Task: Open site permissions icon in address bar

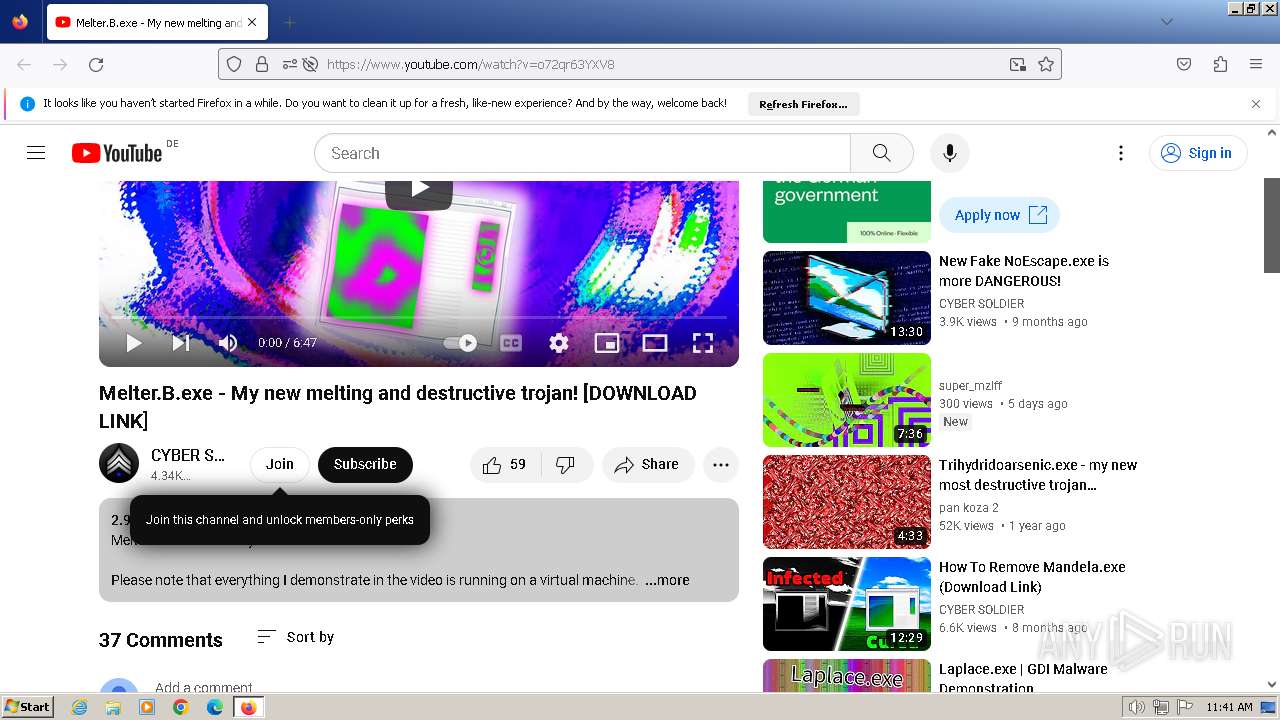Action: pyautogui.click(x=289, y=64)
